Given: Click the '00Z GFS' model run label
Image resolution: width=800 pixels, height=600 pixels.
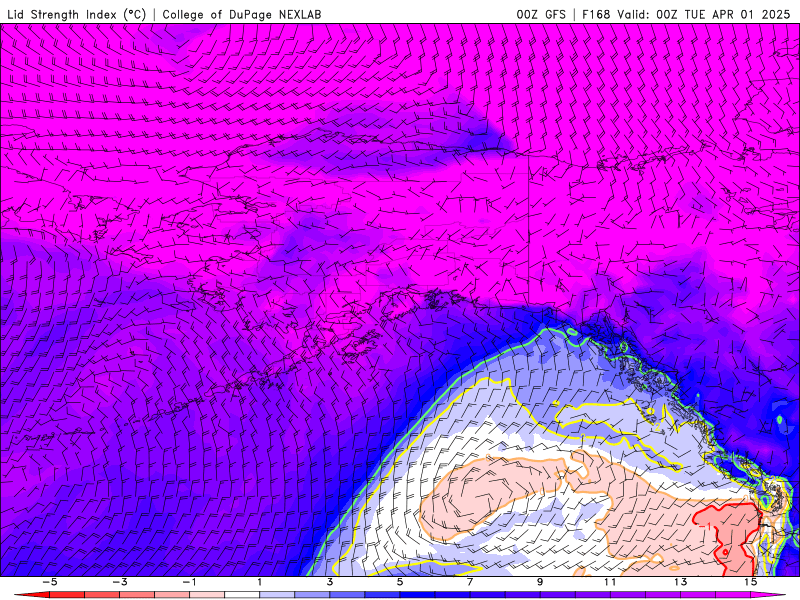Looking at the screenshot, I should pyautogui.click(x=541, y=14).
